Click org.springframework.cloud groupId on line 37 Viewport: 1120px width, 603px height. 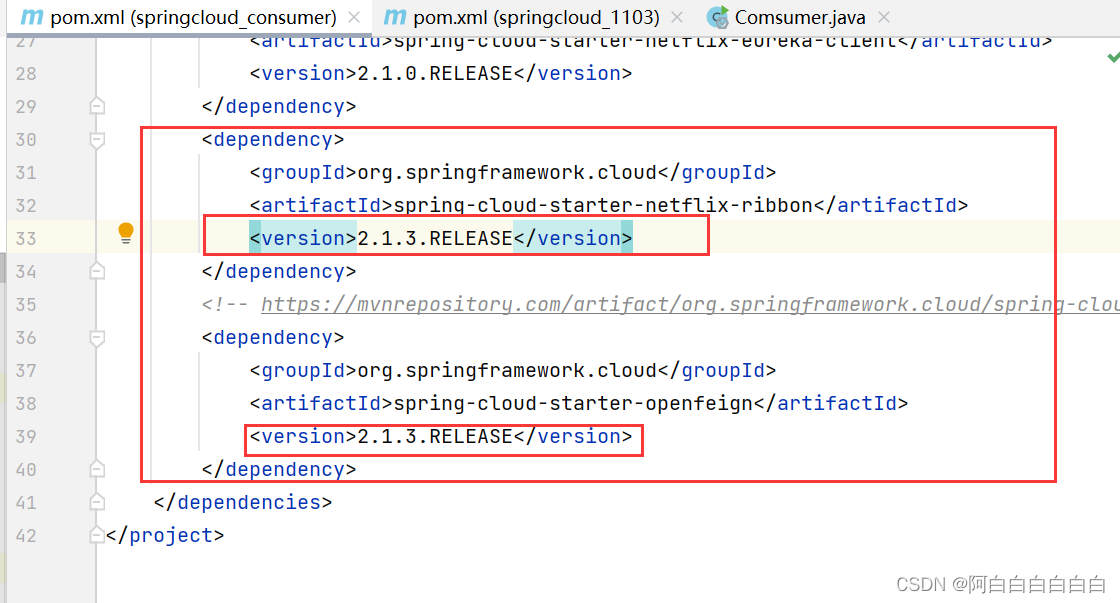[506, 371]
